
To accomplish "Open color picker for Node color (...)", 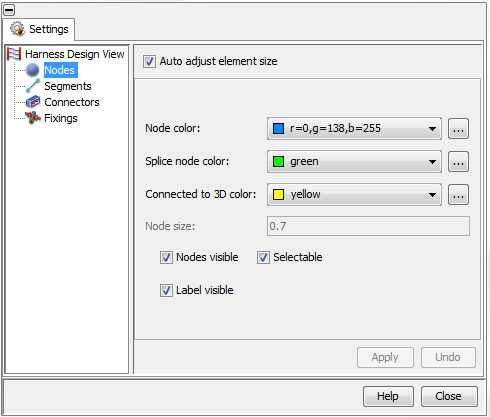I will (x=458, y=128).
